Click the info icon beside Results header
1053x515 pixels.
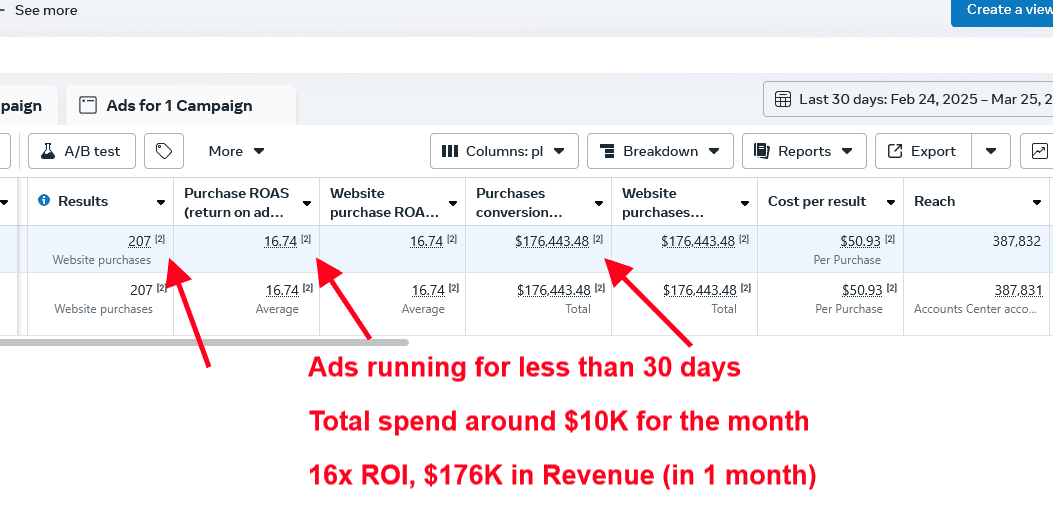pos(44,201)
